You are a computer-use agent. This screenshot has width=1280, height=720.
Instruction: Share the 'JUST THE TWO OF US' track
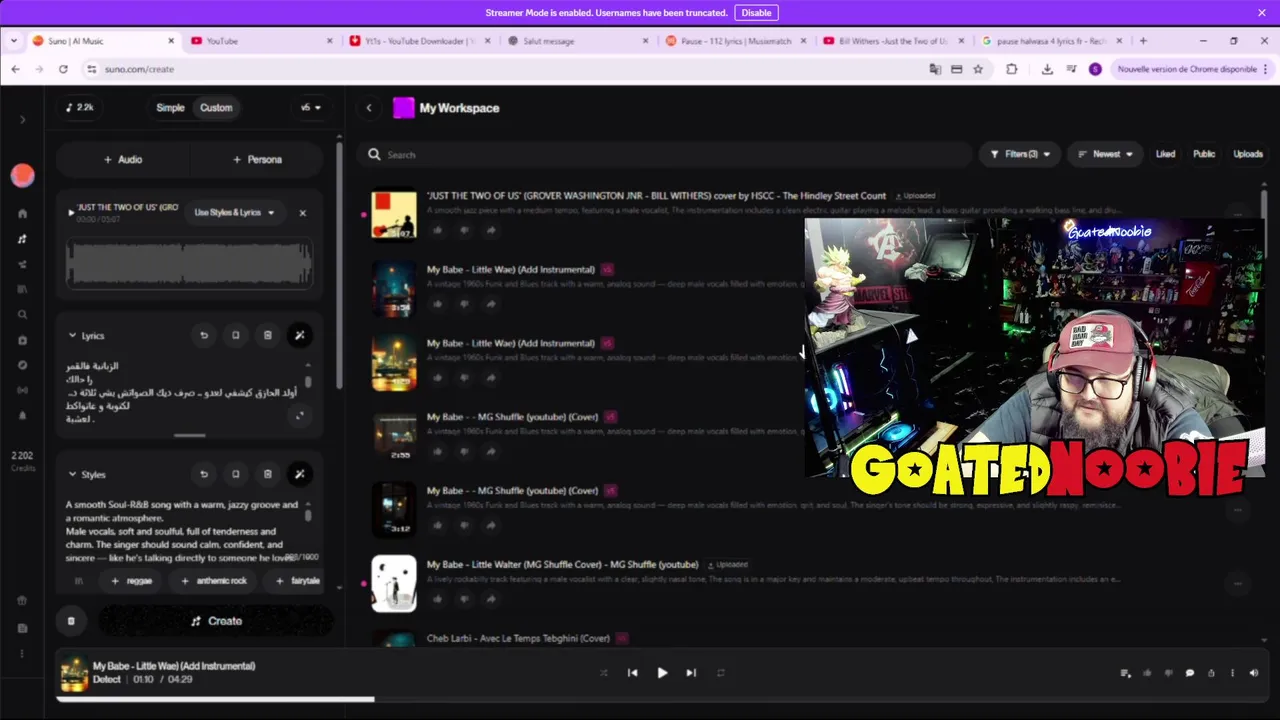491,231
